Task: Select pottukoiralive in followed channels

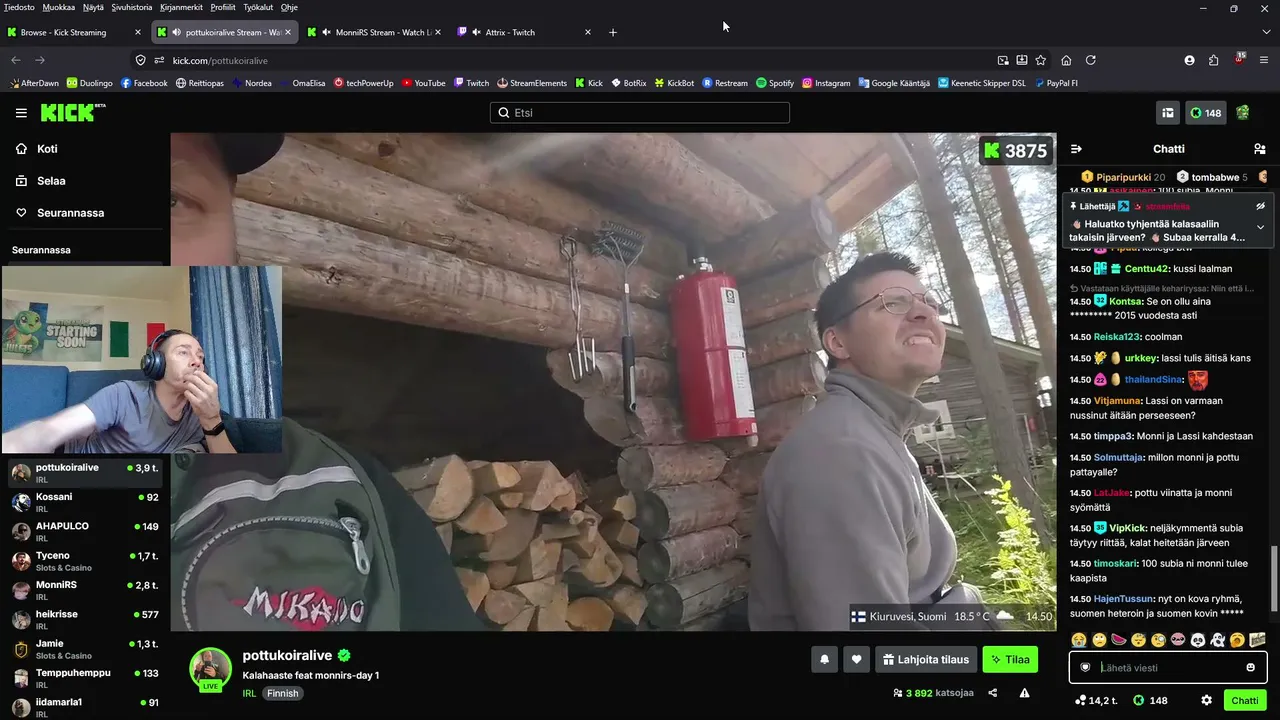Action: [x=85, y=473]
